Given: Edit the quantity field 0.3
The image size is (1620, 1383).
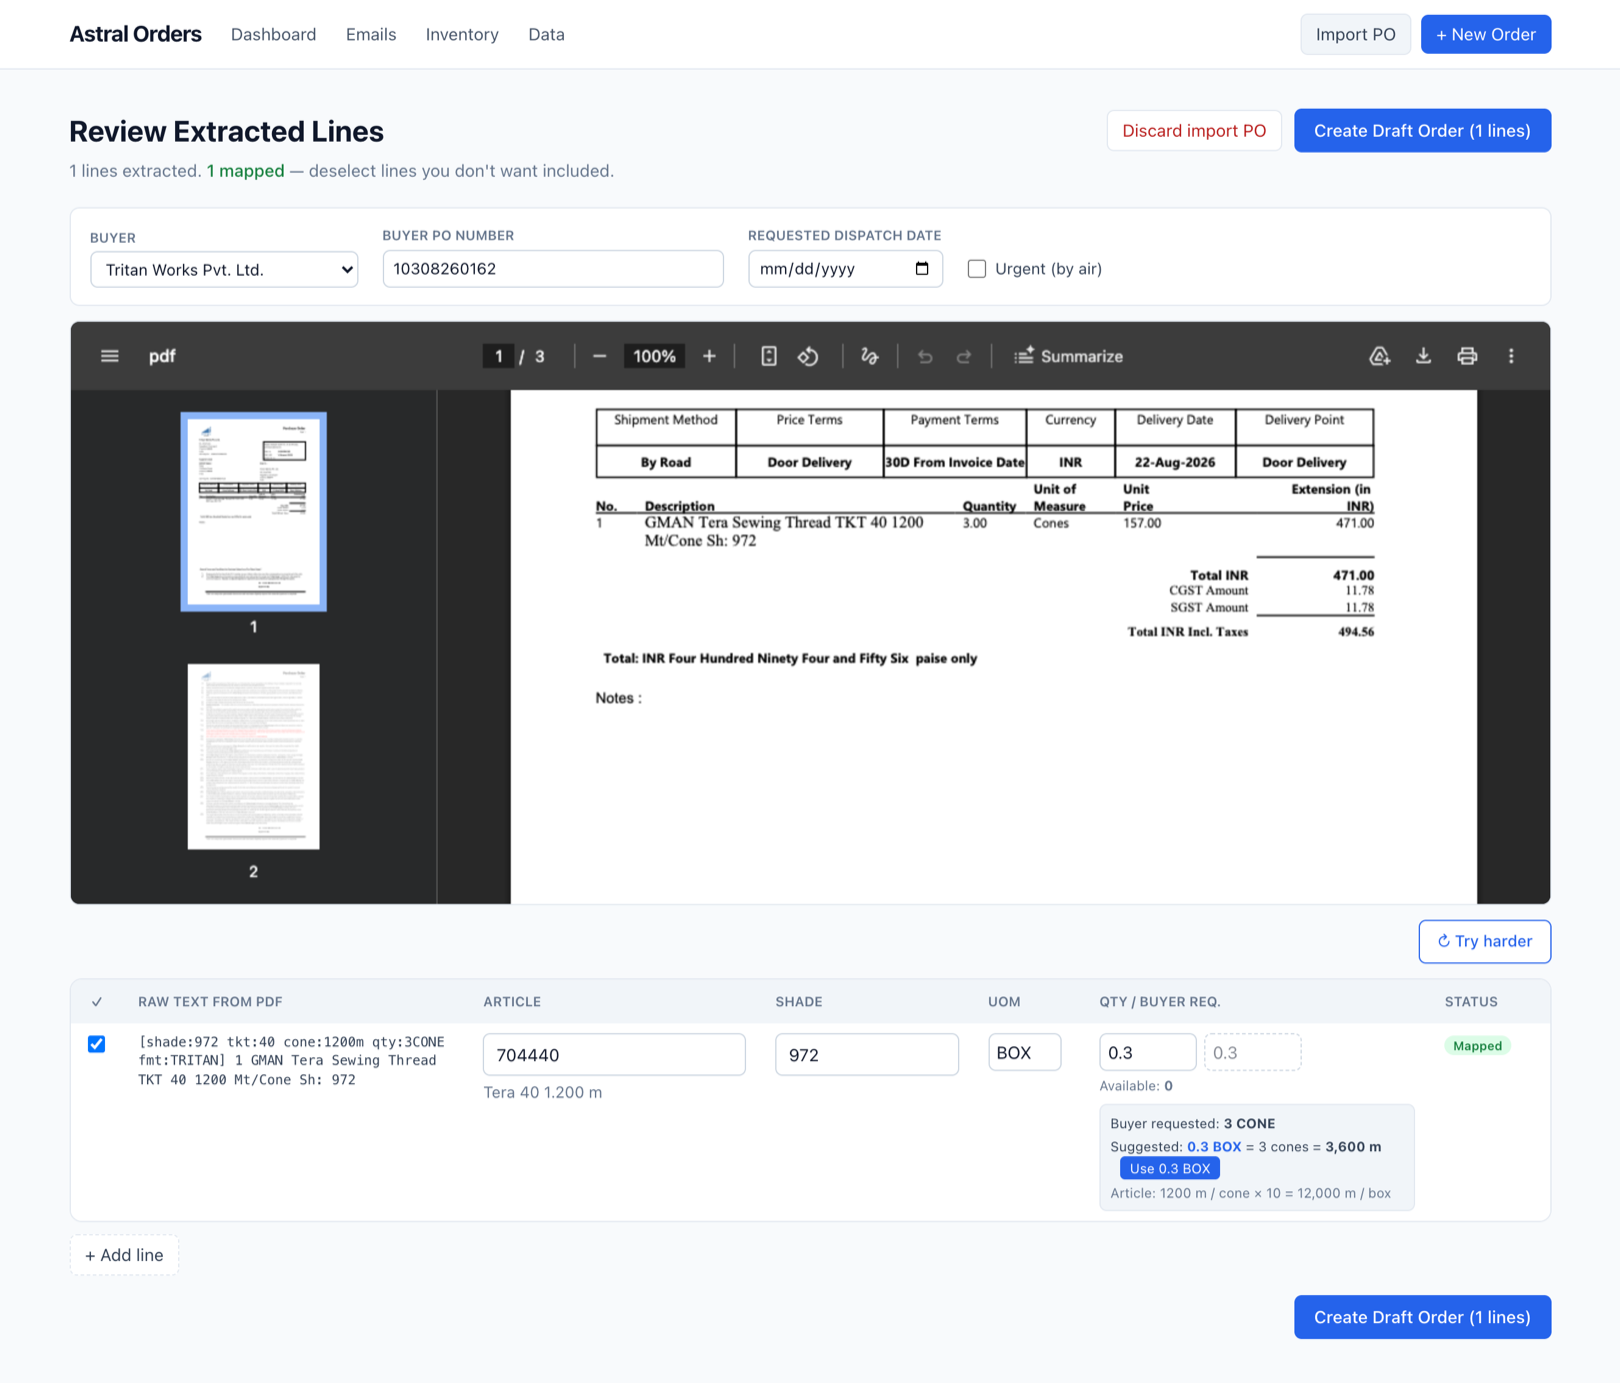Looking at the screenshot, I should click(x=1147, y=1052).
